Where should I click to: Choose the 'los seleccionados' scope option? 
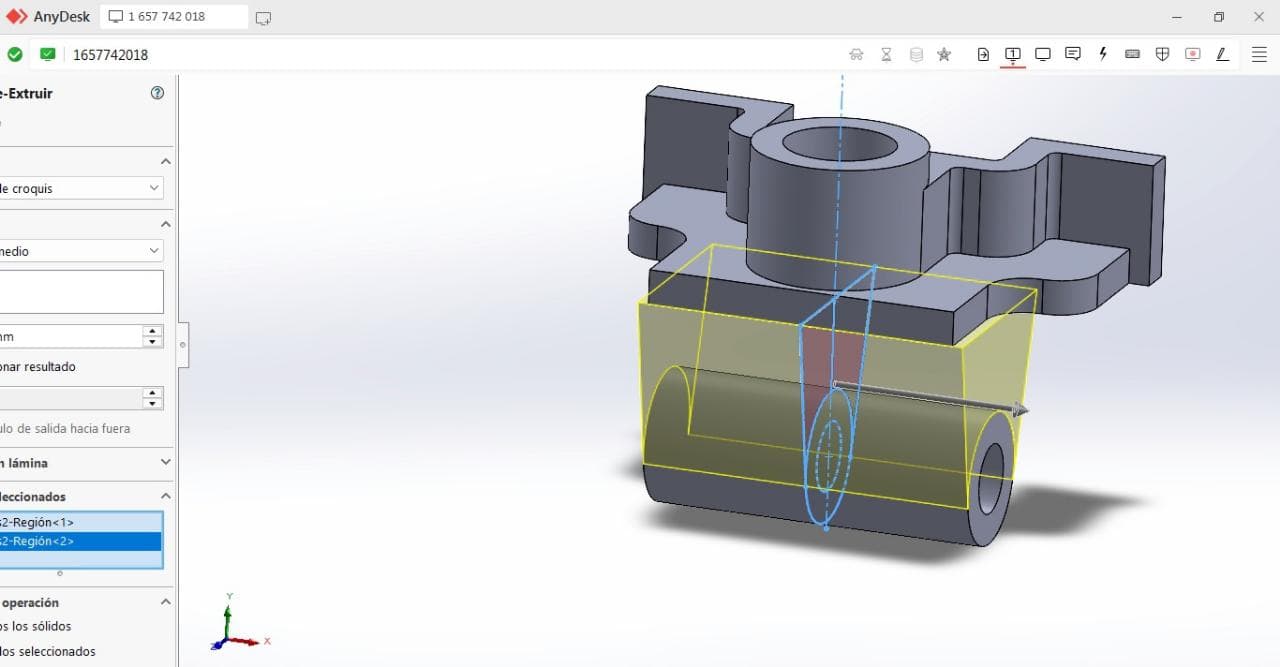pyautogui.click(x=48, y=651)
